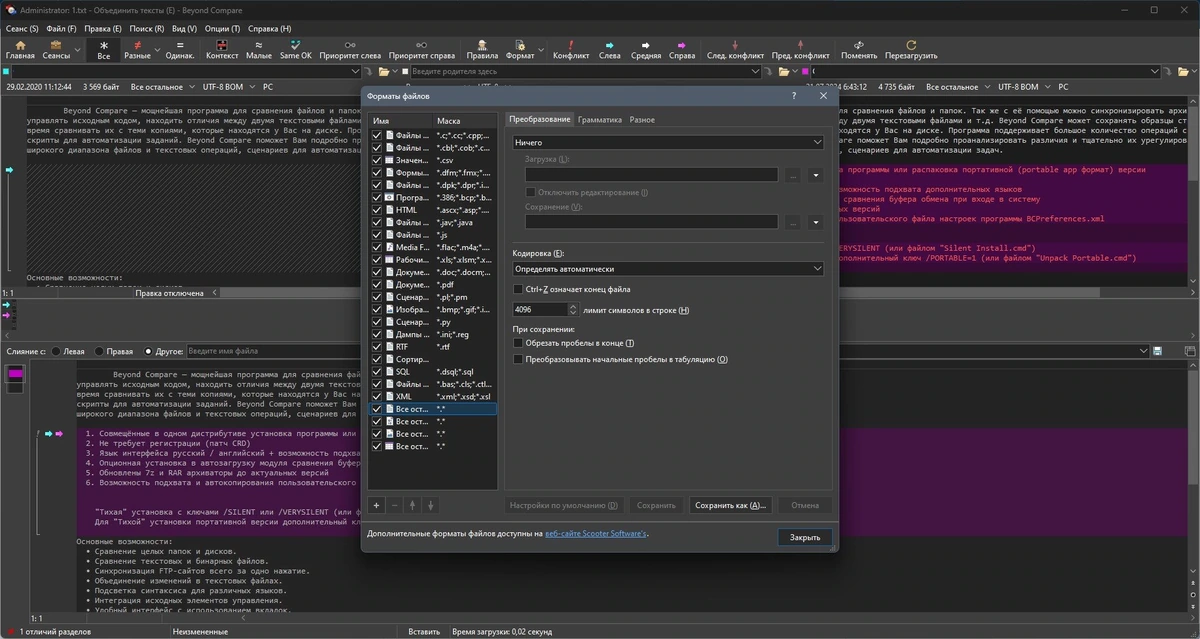Open the Поиск menu
Image resolution: width=1200 pixels, height=639 pixels.
pos(147,29)
